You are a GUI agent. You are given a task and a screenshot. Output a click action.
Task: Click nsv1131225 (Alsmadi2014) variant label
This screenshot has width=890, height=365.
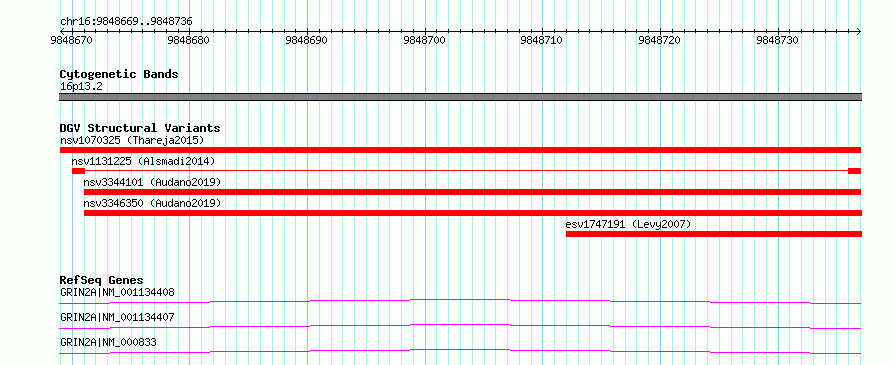(x=143, y=161)
